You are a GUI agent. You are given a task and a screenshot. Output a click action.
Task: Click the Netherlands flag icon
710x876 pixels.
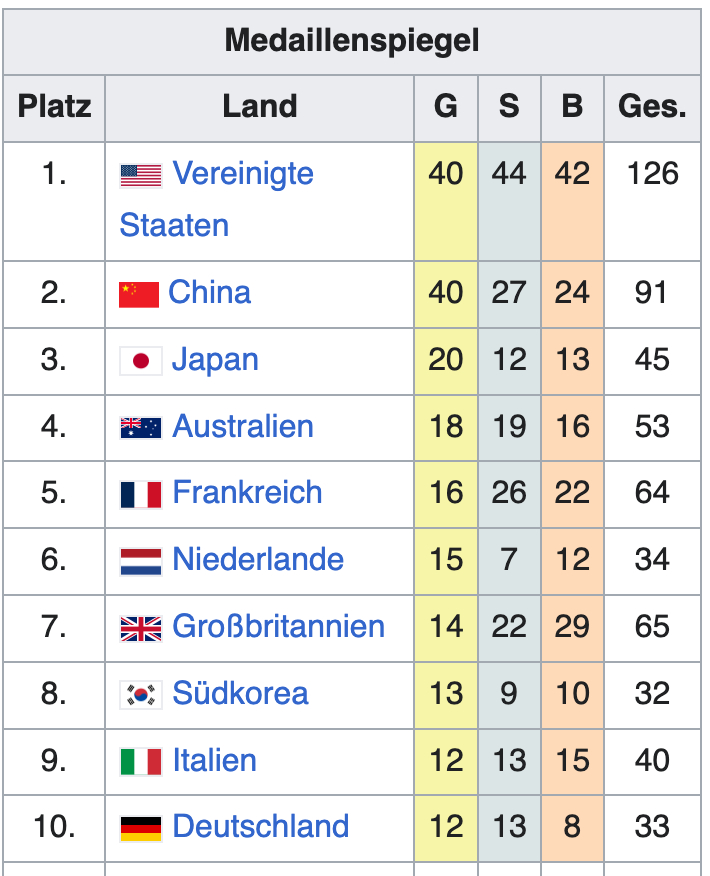(x=140, y=561)
